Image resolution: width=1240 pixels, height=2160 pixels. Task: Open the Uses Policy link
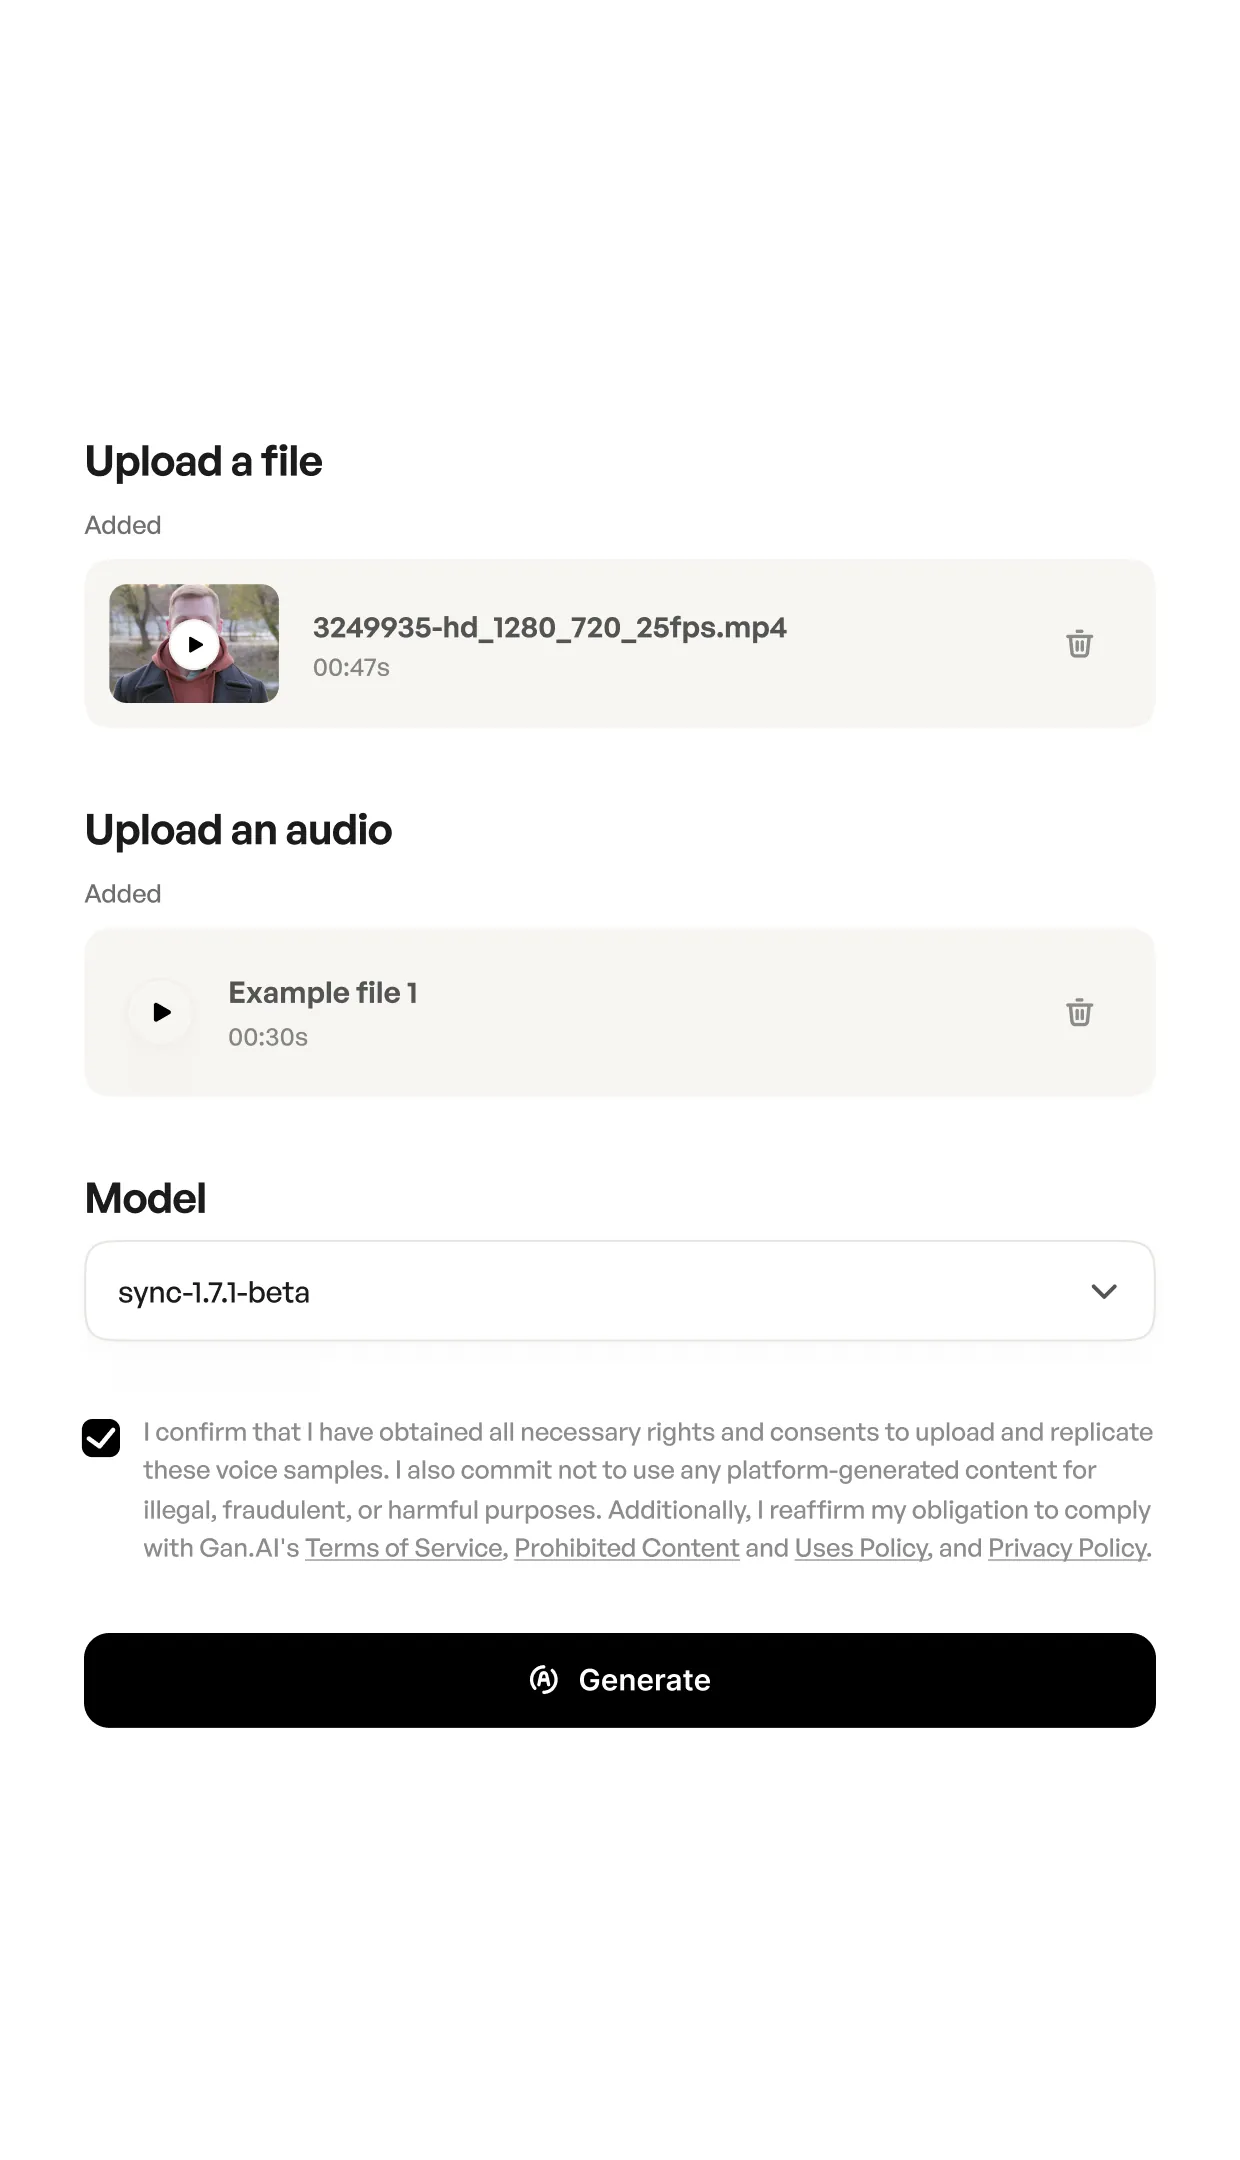862,1548
